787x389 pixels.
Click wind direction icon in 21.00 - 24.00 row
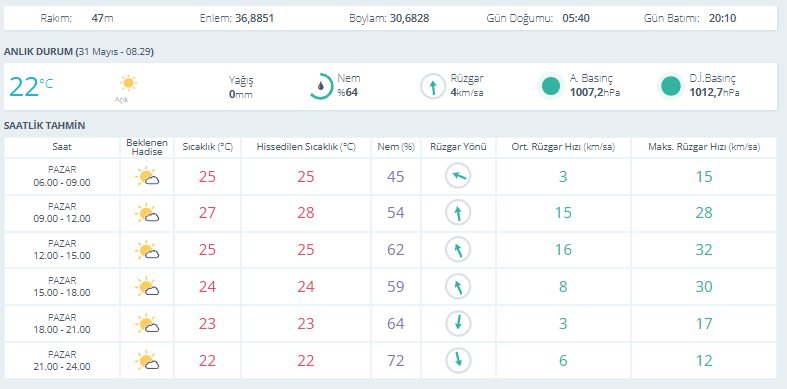(x=458, y=360)
